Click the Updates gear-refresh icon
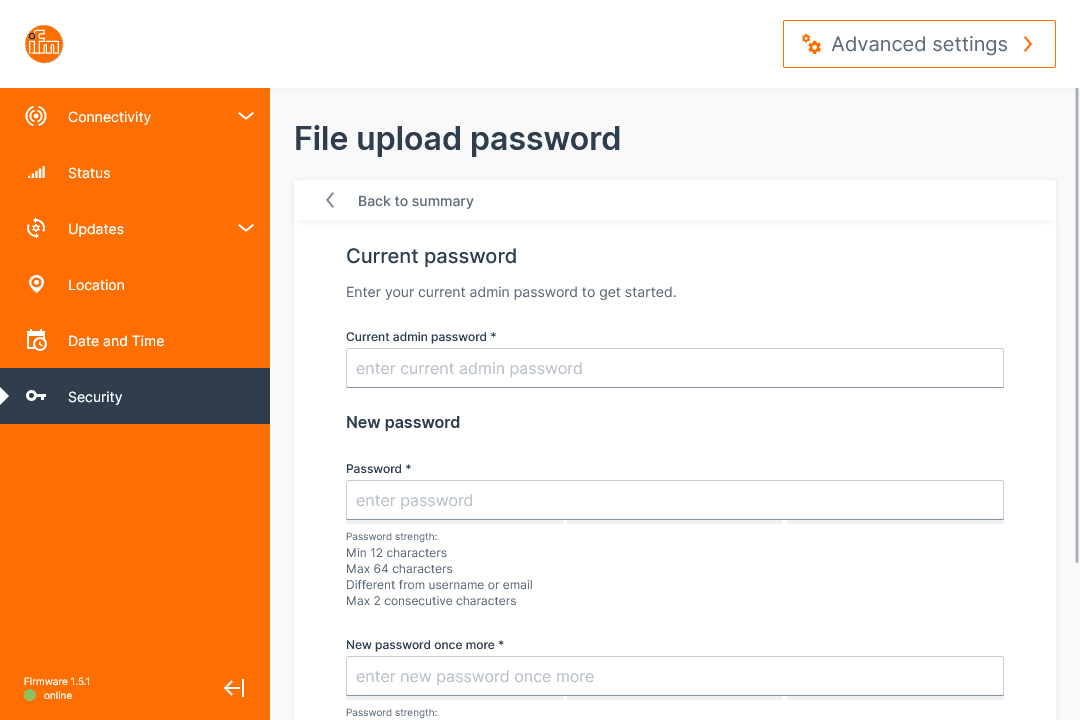 (x=36, y=229)
